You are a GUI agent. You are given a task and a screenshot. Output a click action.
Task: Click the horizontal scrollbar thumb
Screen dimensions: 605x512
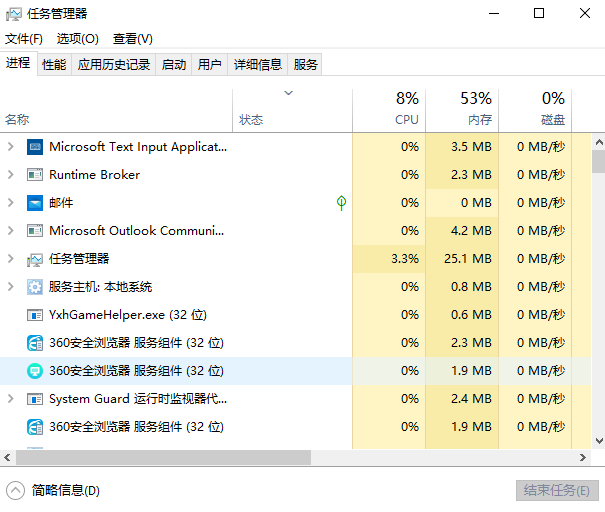[160, 457]
